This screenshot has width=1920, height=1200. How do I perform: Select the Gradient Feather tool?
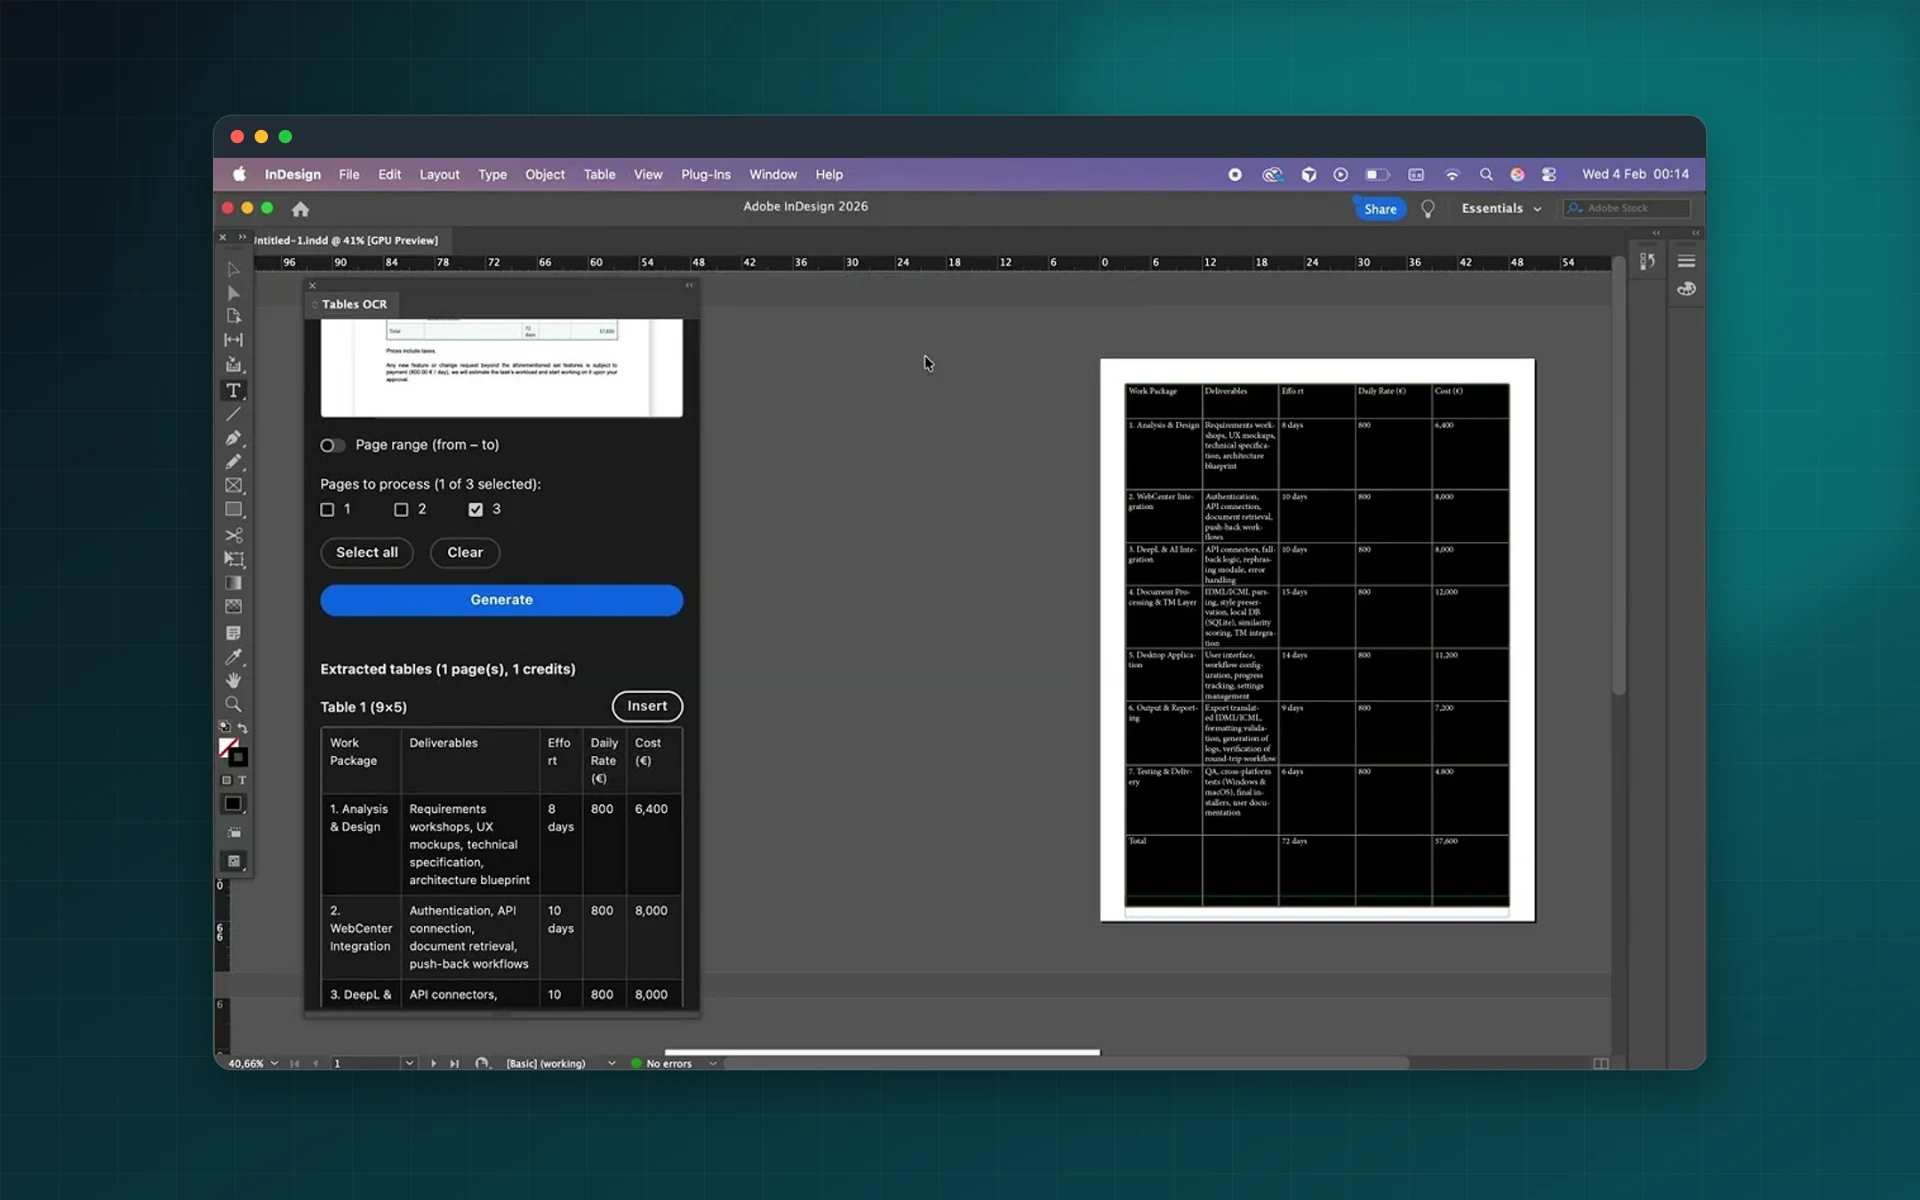point(233,607)
